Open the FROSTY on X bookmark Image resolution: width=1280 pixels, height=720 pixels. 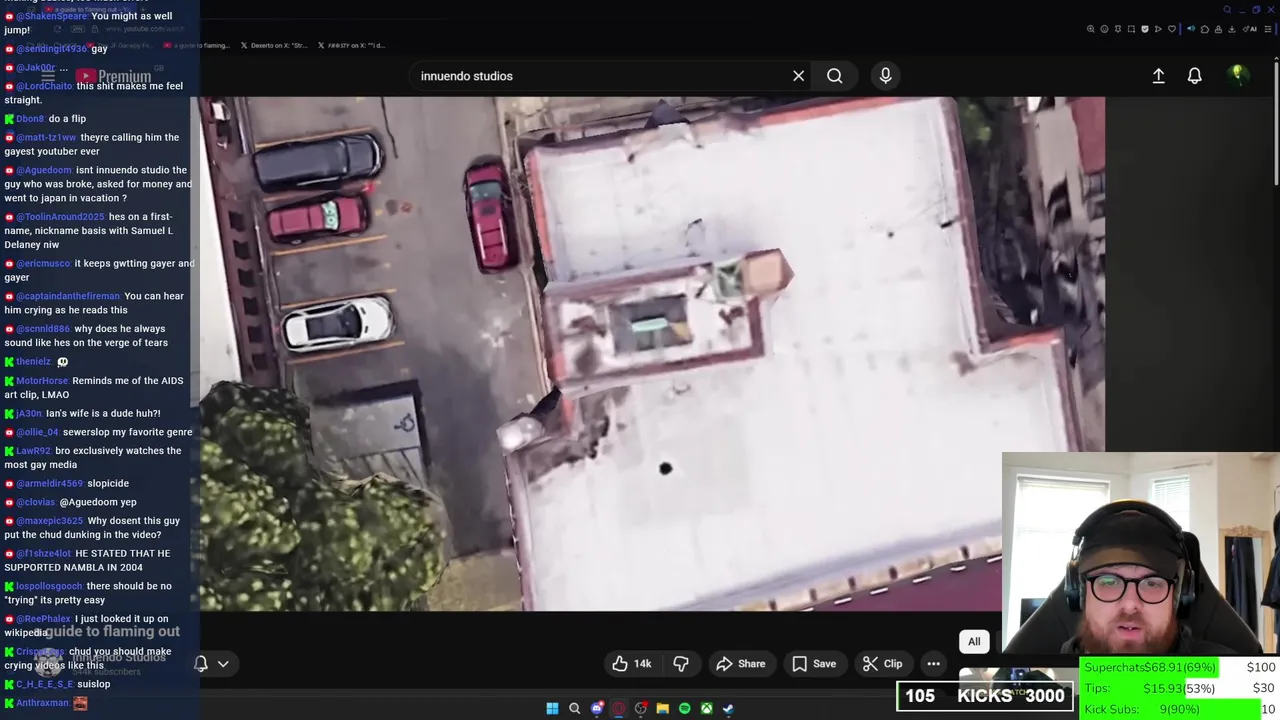click(351, 45)
